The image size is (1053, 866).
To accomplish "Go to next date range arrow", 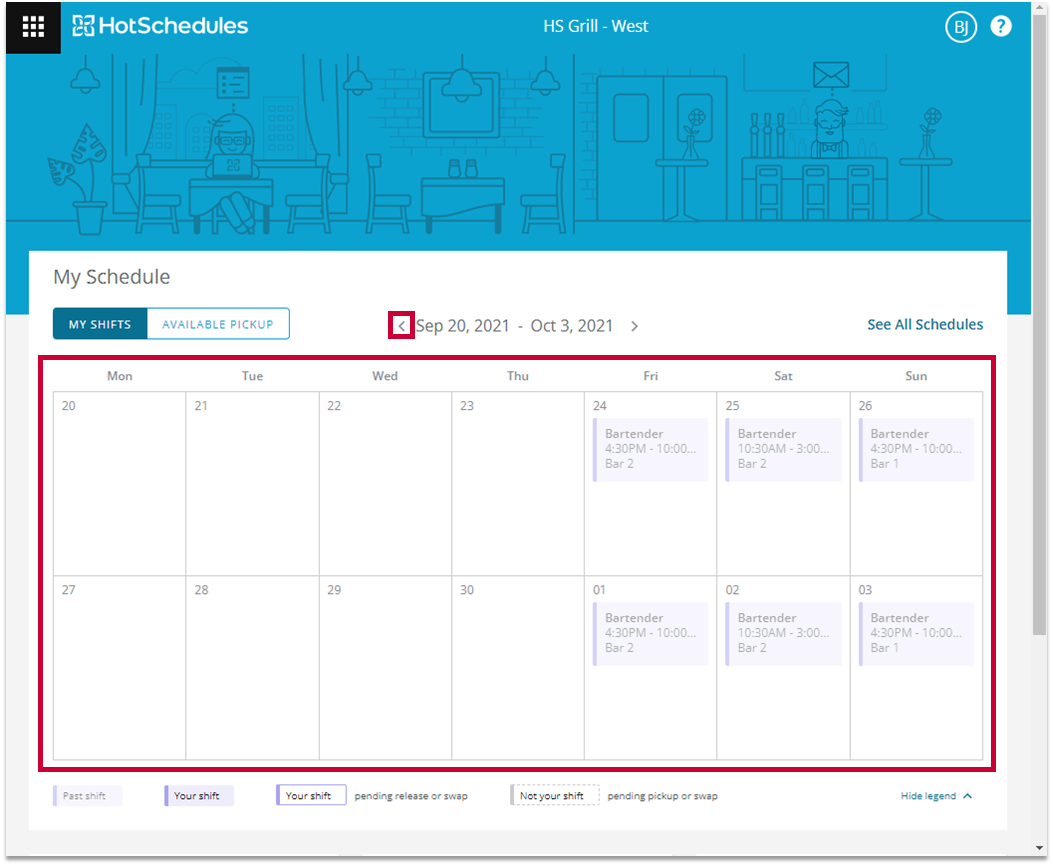I will (634, 326).
